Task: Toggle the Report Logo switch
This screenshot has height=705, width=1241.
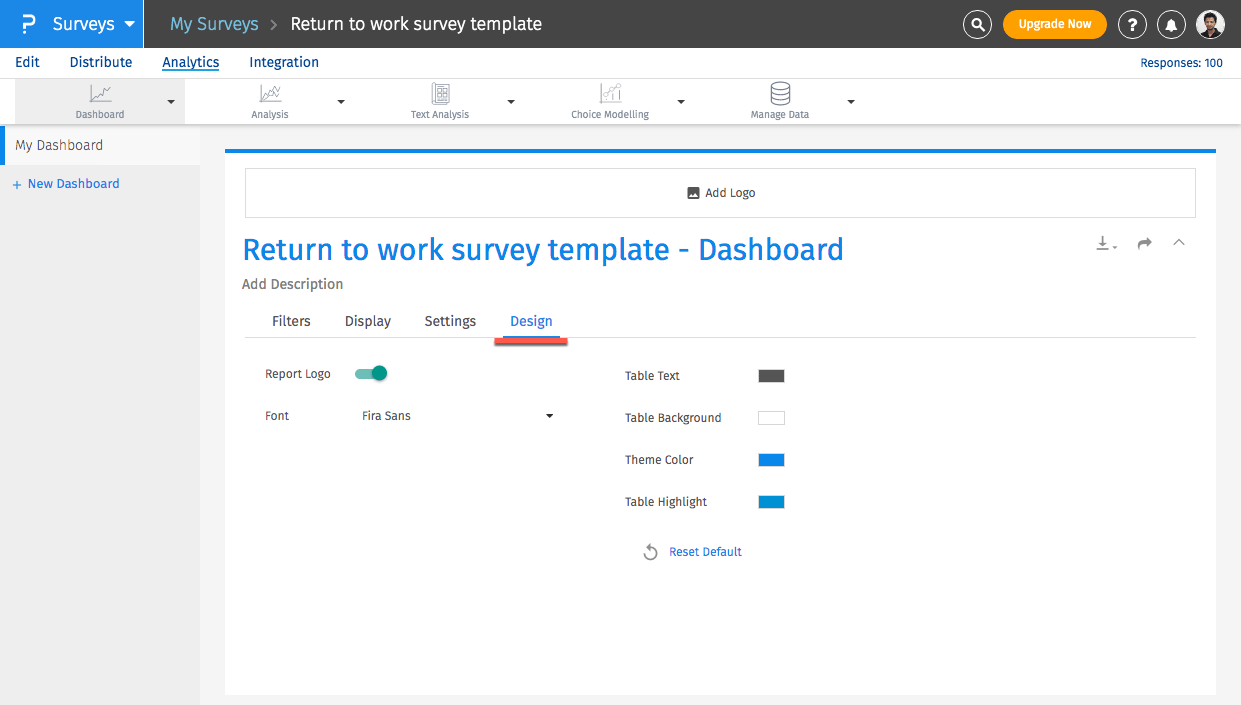Action: (371, 374)
